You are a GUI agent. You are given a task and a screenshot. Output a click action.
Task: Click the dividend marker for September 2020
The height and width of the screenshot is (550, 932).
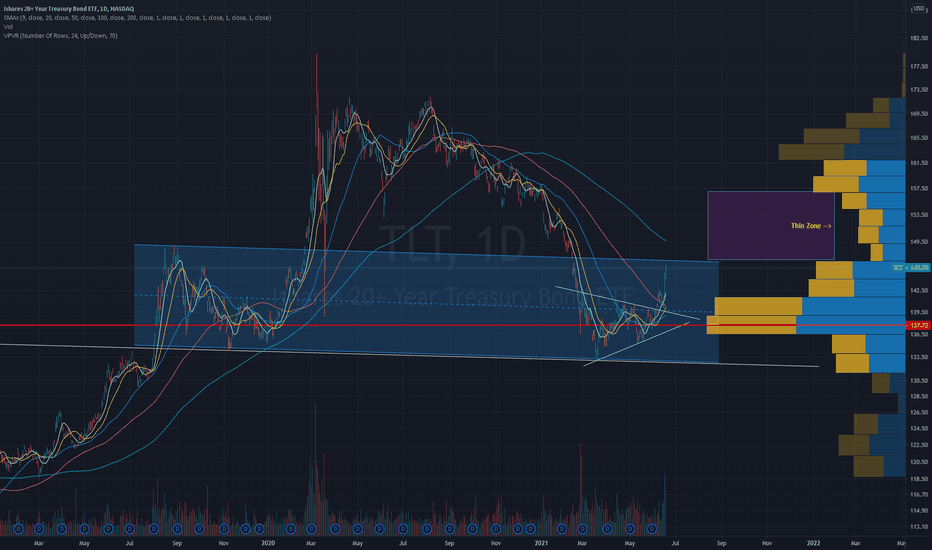coord(449,529)
